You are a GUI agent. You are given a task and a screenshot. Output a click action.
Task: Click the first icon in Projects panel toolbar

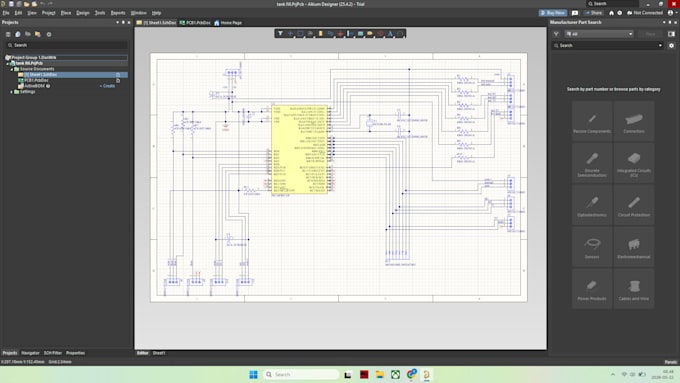(8, 34)
